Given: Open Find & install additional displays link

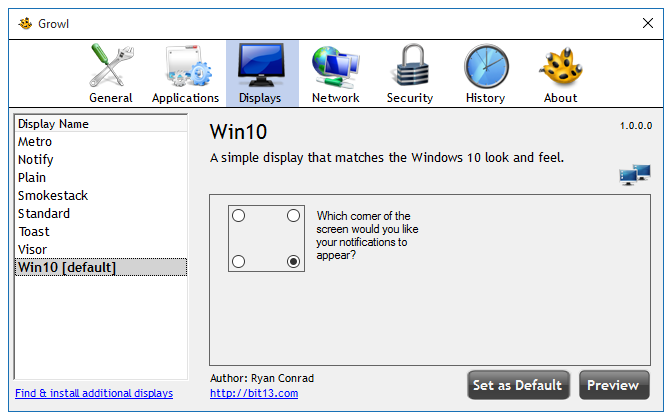Looking at the screenshot, I should 94,393.
